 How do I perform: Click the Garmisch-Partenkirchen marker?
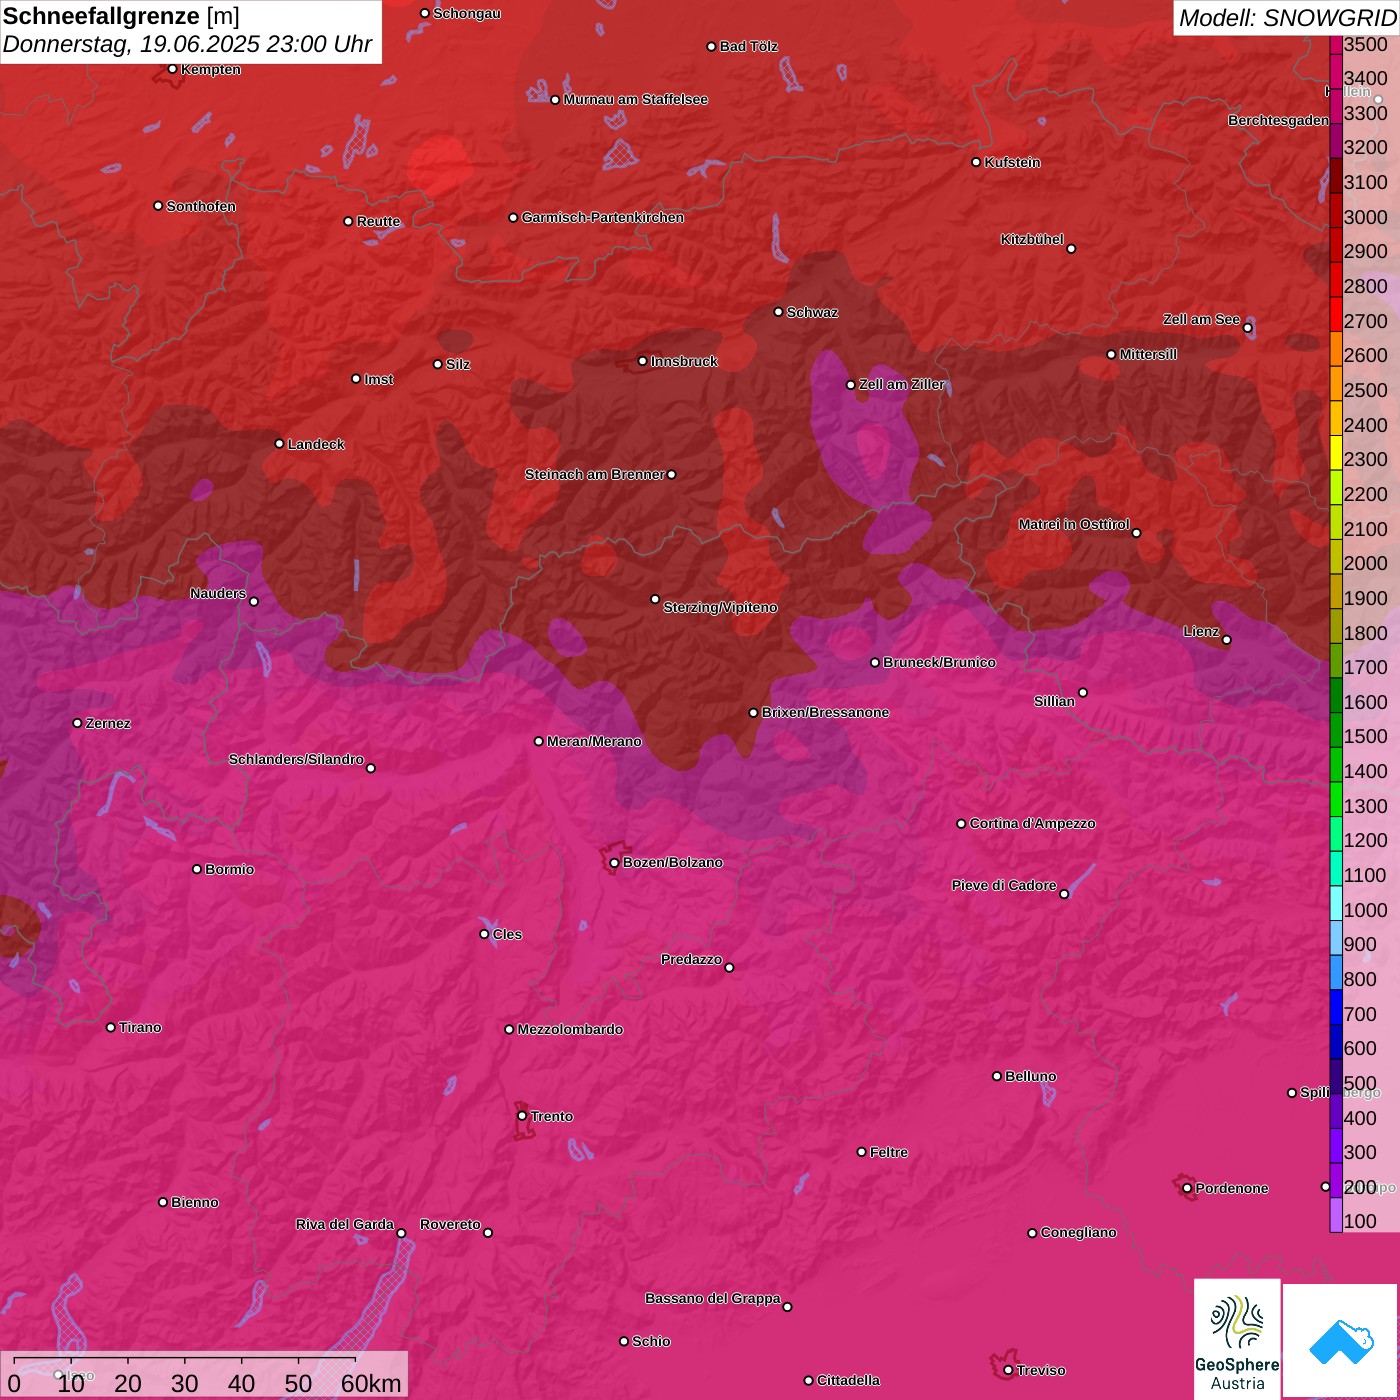(x=513, y=218)
